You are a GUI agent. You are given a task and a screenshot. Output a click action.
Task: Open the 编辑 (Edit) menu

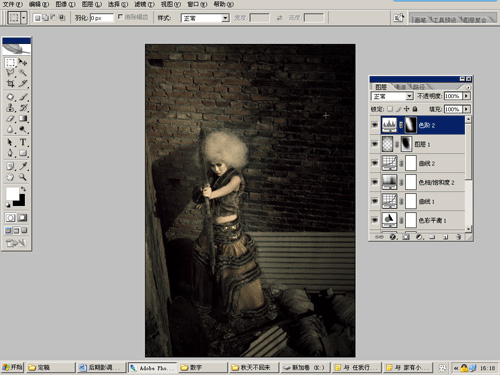tap(39, 4)
